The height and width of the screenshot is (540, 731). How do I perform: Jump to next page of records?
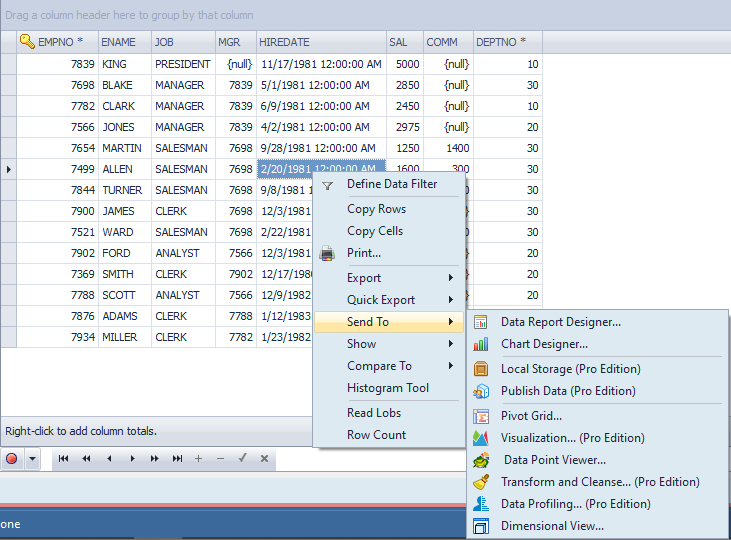155,459
